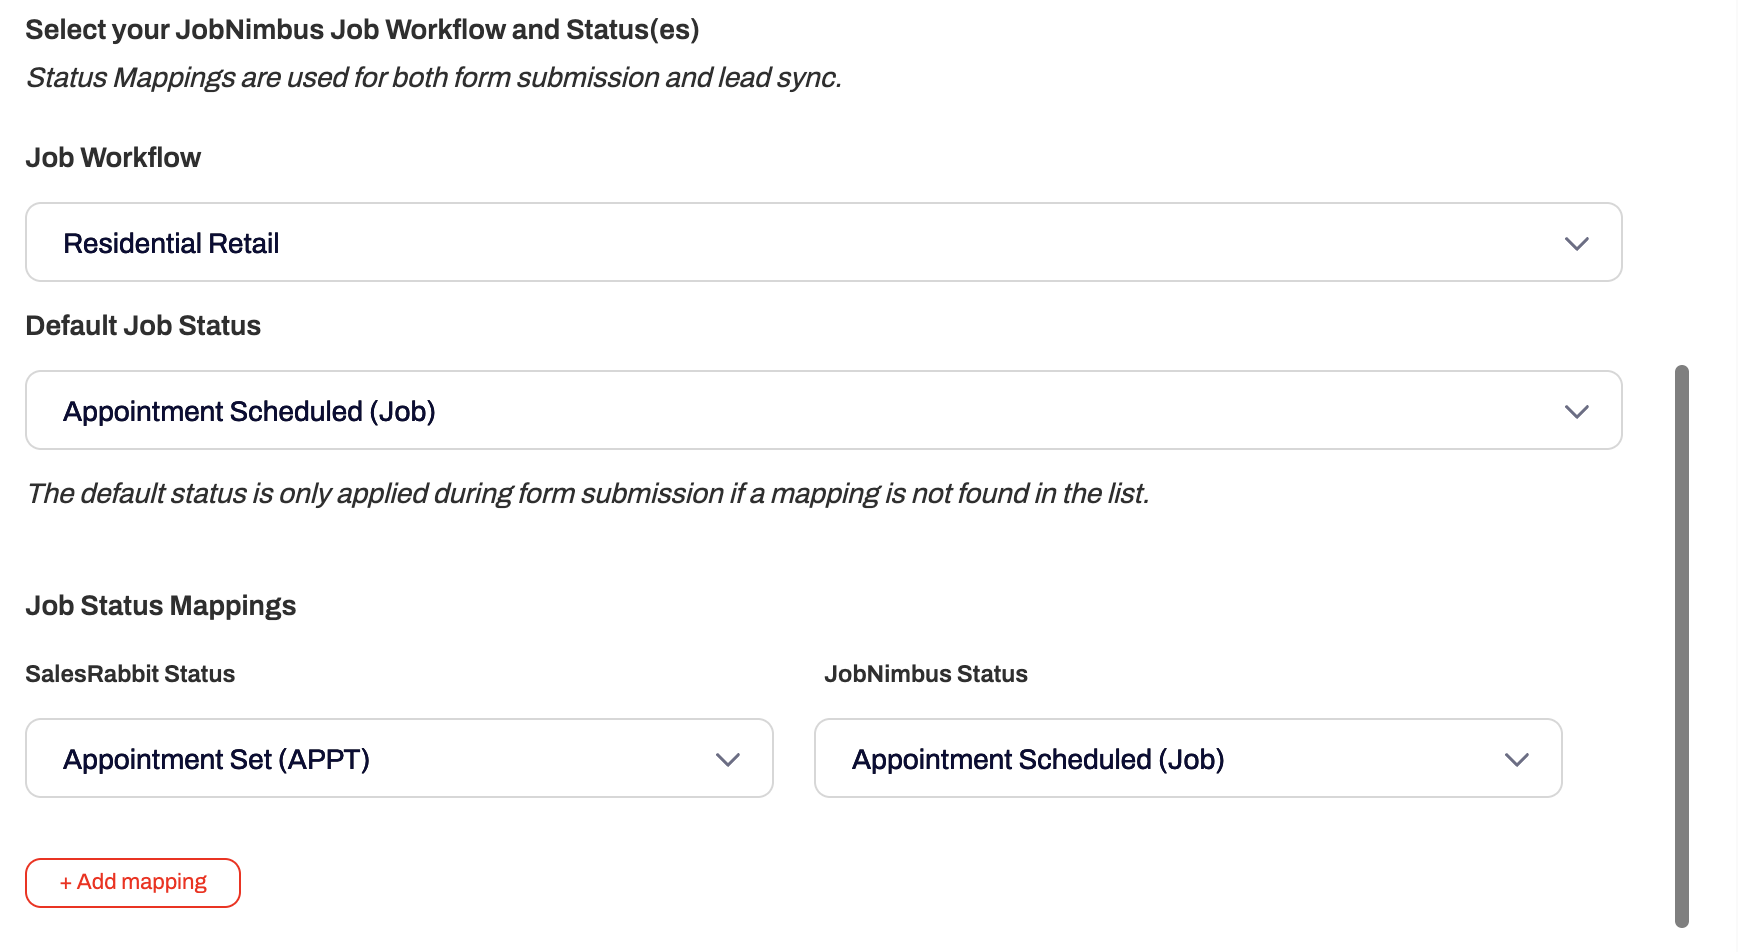Click the vertical scrollbar thumb
The image size is (1738, 952).
[x=1682, y=646]
